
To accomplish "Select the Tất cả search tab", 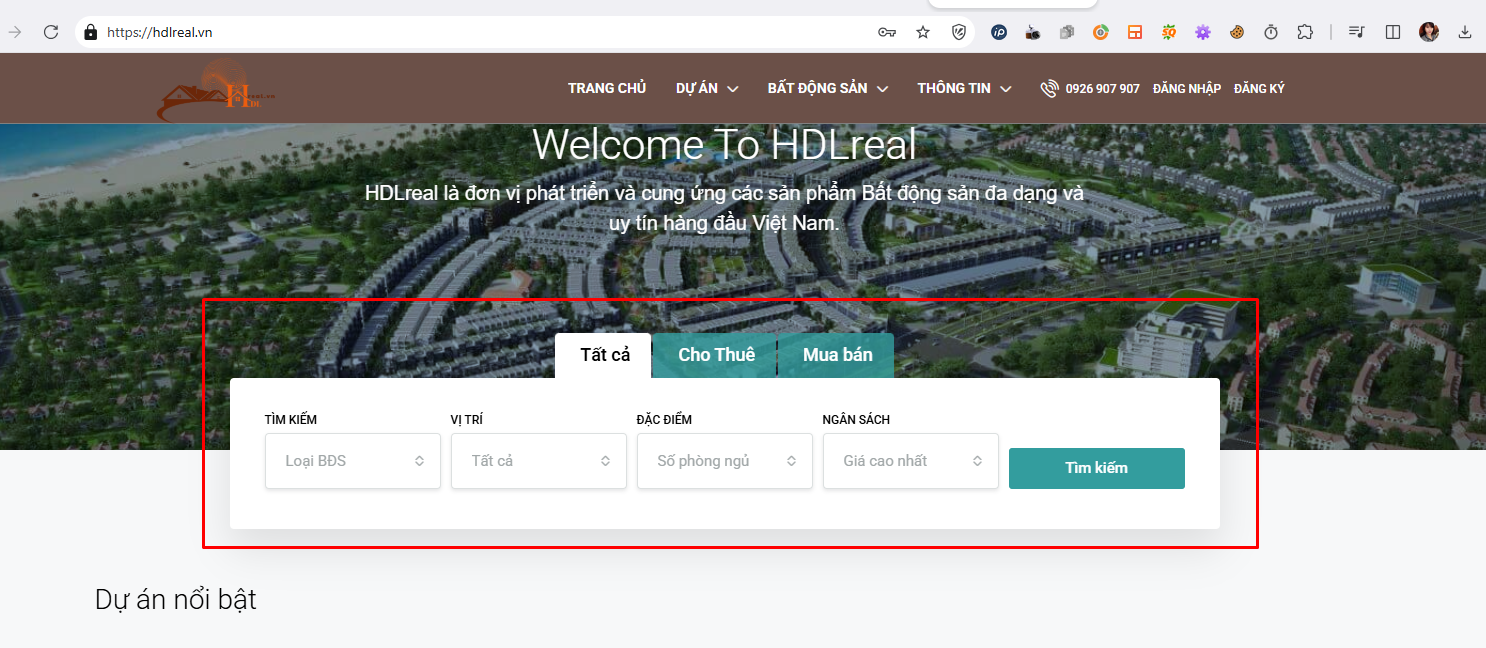I will 605,355.
